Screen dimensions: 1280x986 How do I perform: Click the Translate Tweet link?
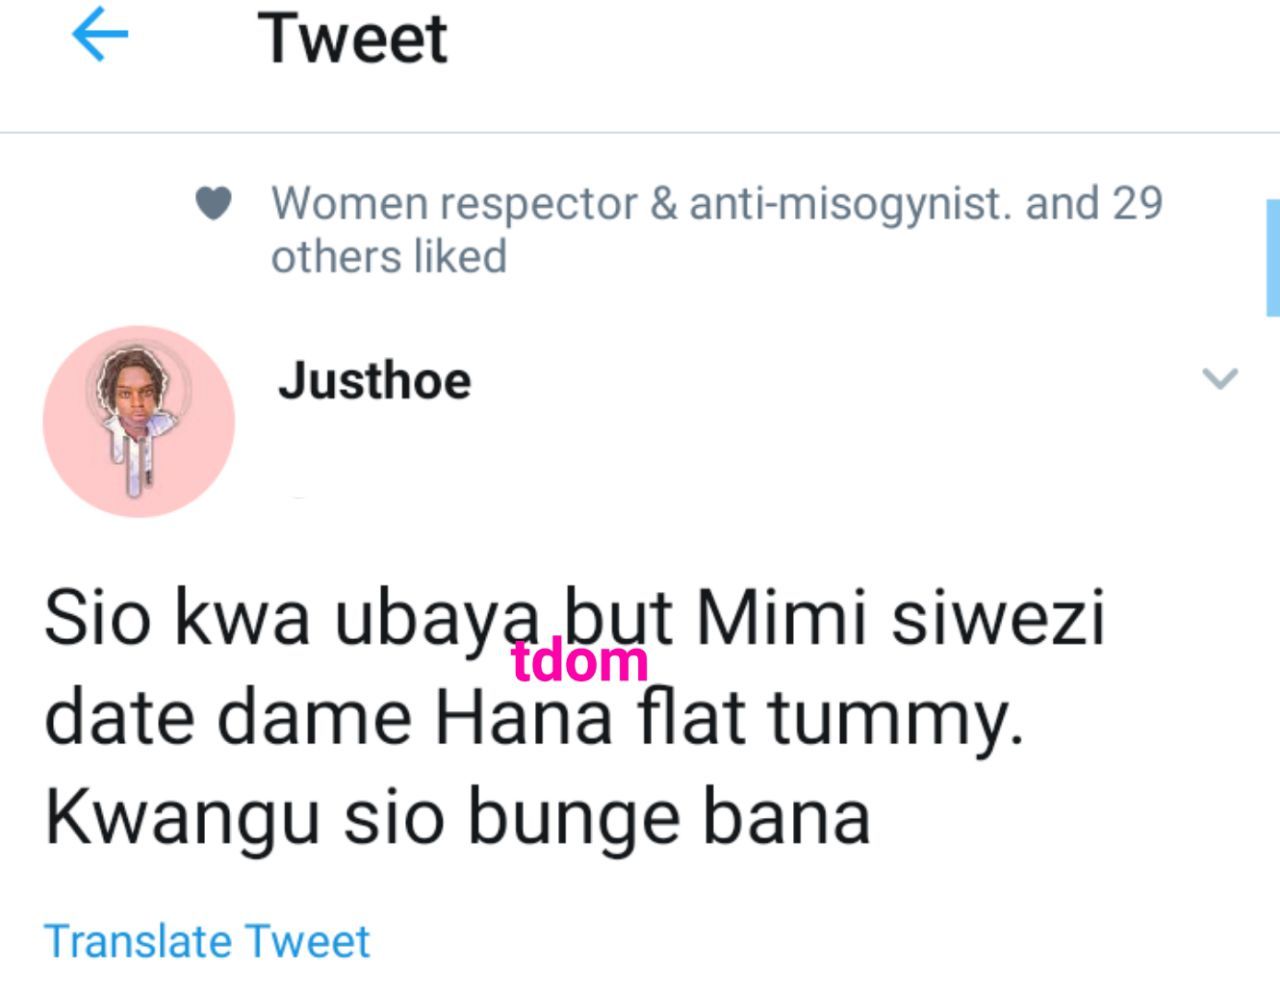207,941
